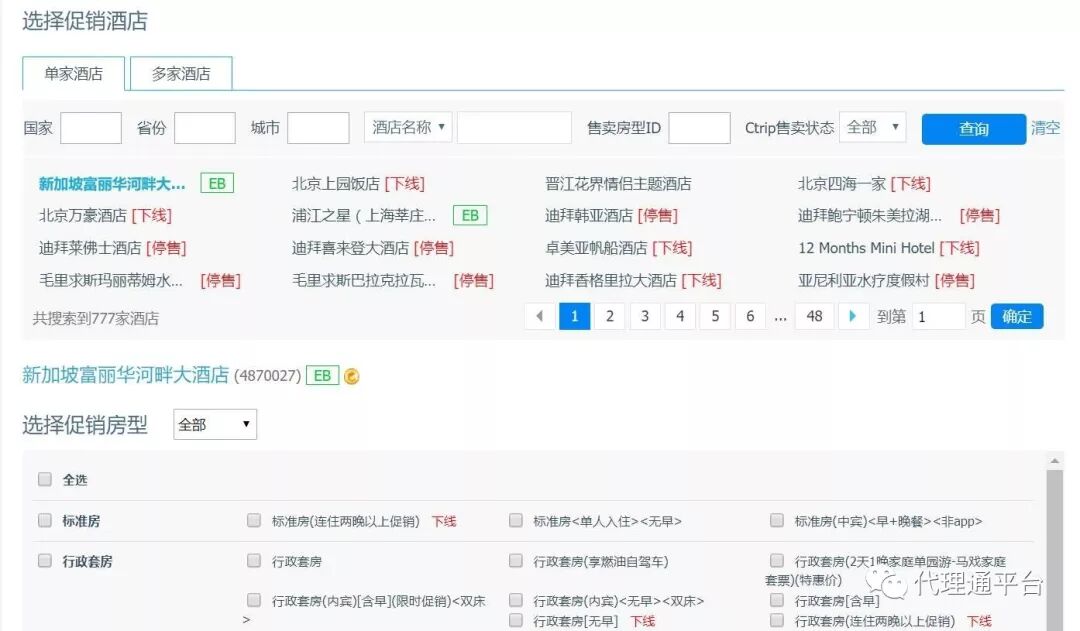This screenshot has width=1080, height=631.
Task: Click the 城市 input field
Action: [318, 127]
